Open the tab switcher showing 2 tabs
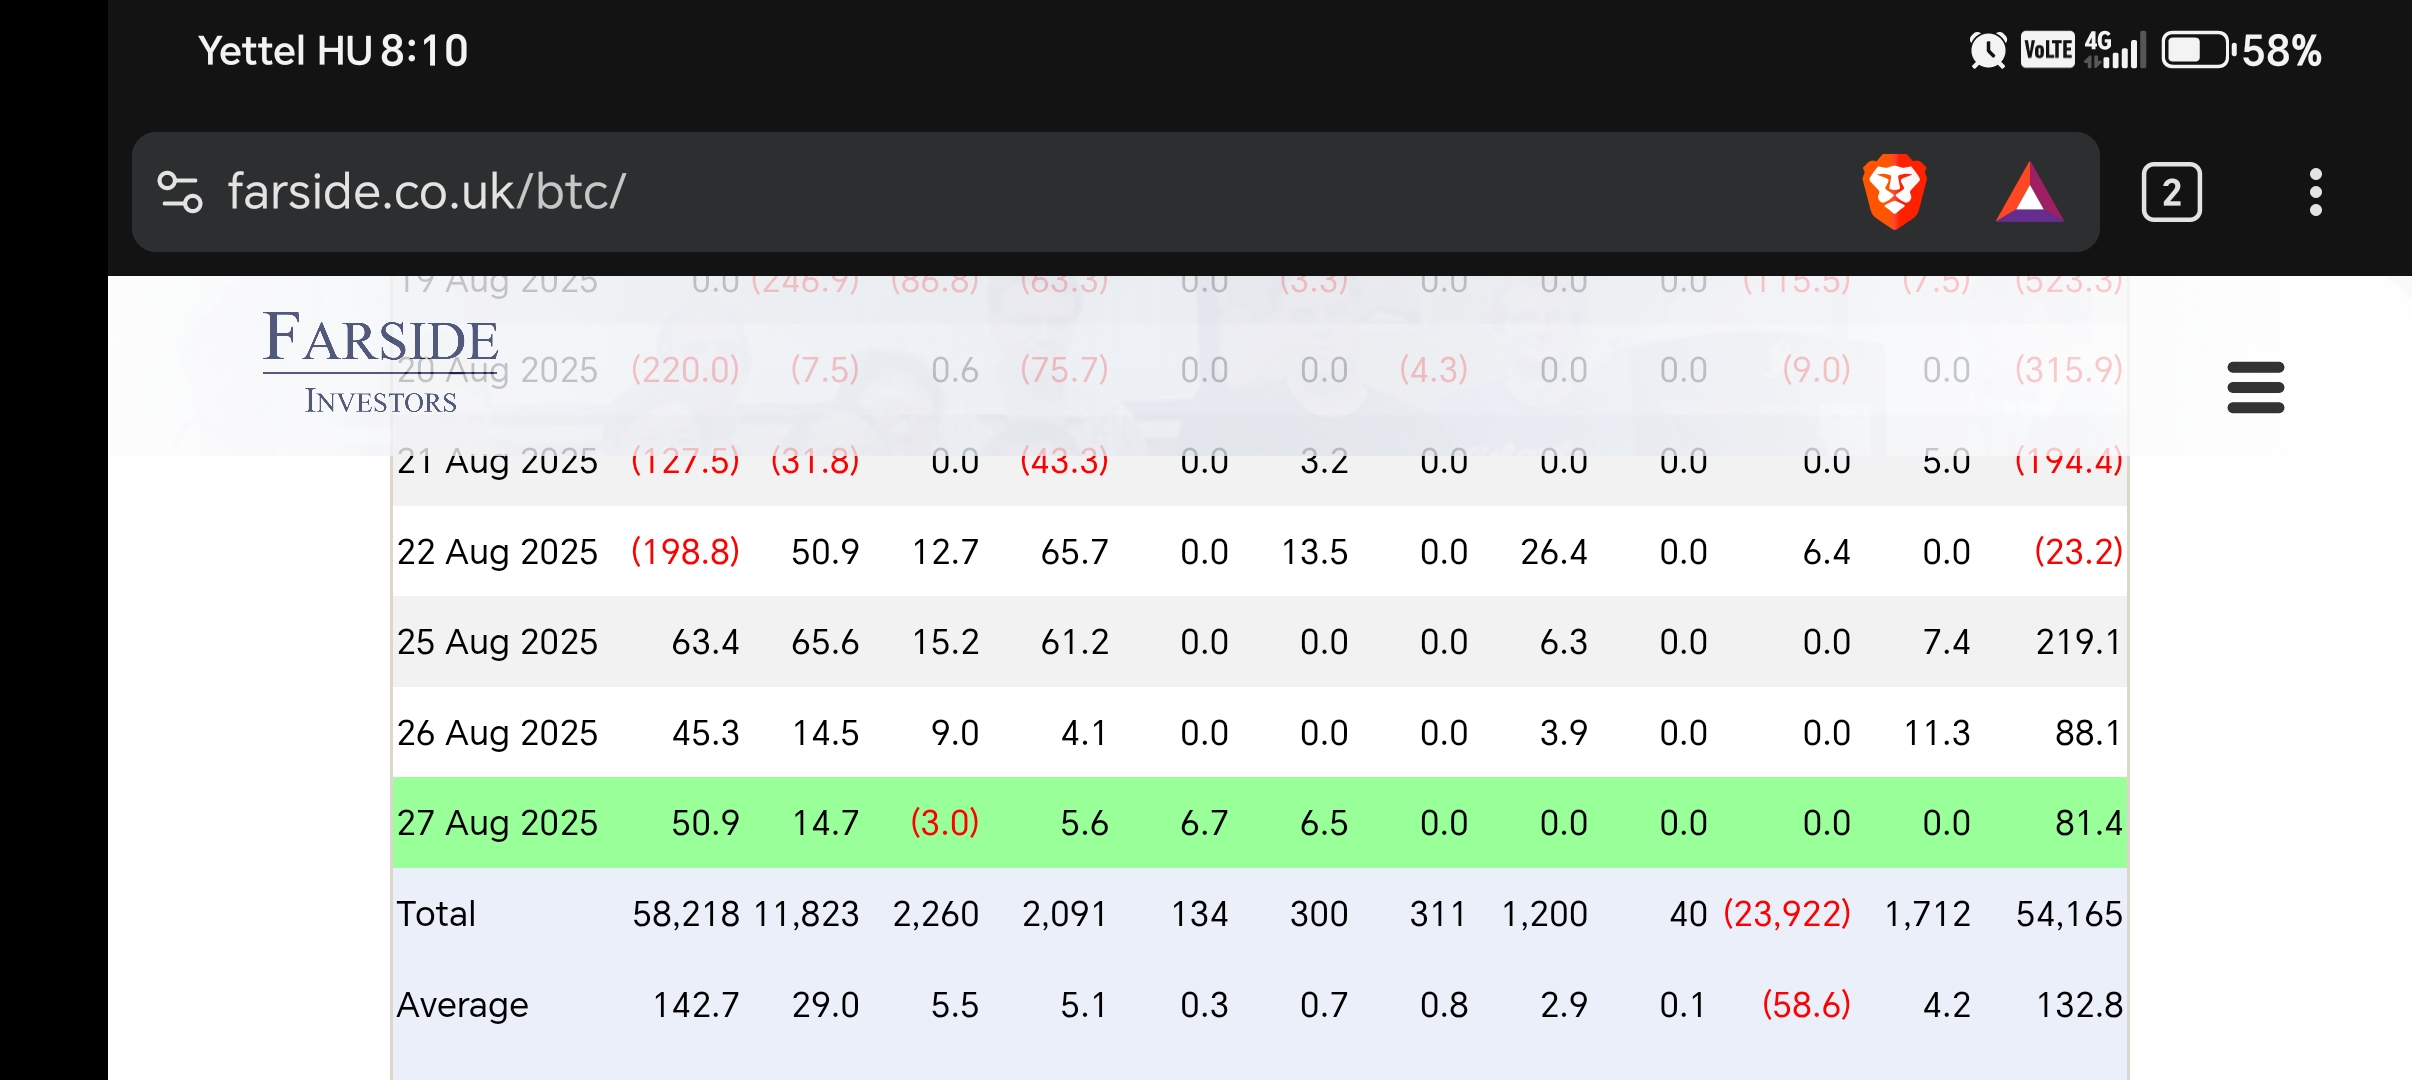The height and width of the screenshot is (1080, 2412). (x=2171, y=192)
